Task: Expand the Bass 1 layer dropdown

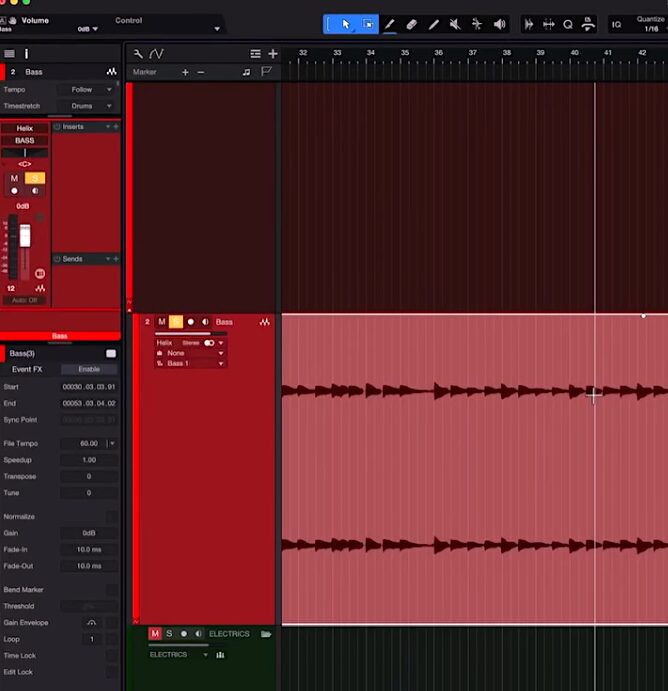Action: (x=220, y=363)
